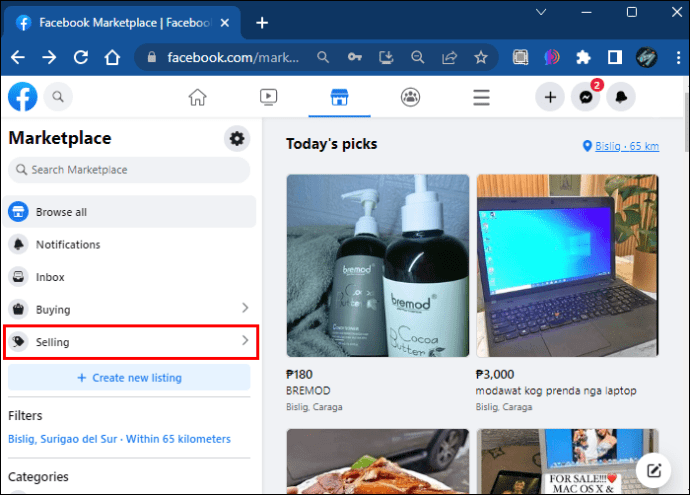Open the Marketplace Inbox item
Viewport: 690px width, 495px height.
point(129,277)
